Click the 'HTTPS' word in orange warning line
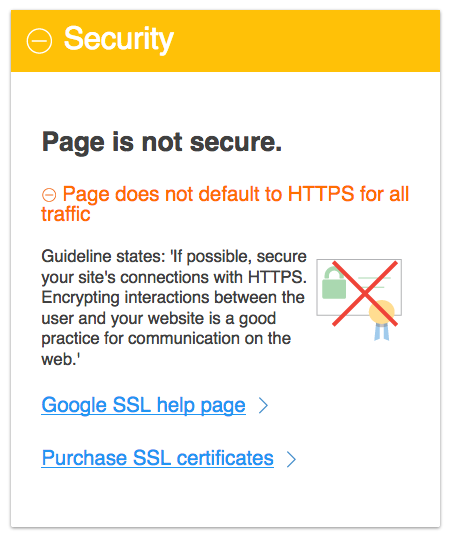 tap(321, 194)
